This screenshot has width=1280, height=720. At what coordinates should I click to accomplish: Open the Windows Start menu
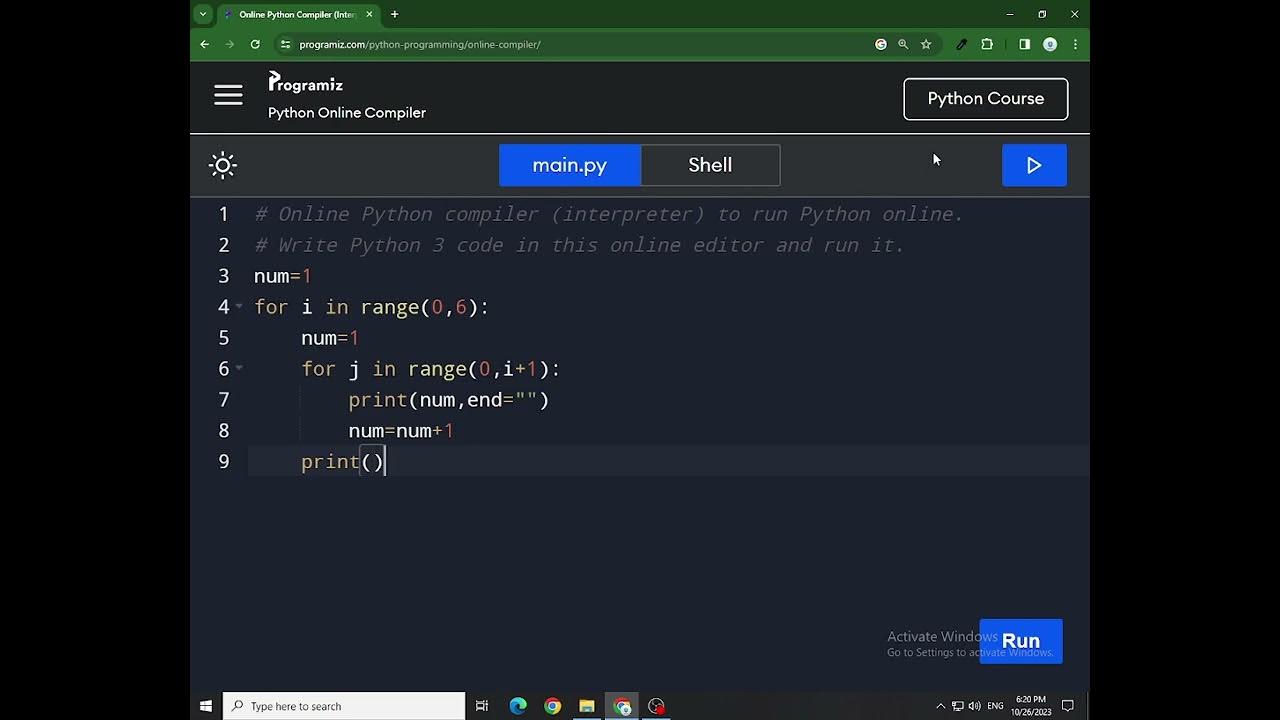click(206, 706)
